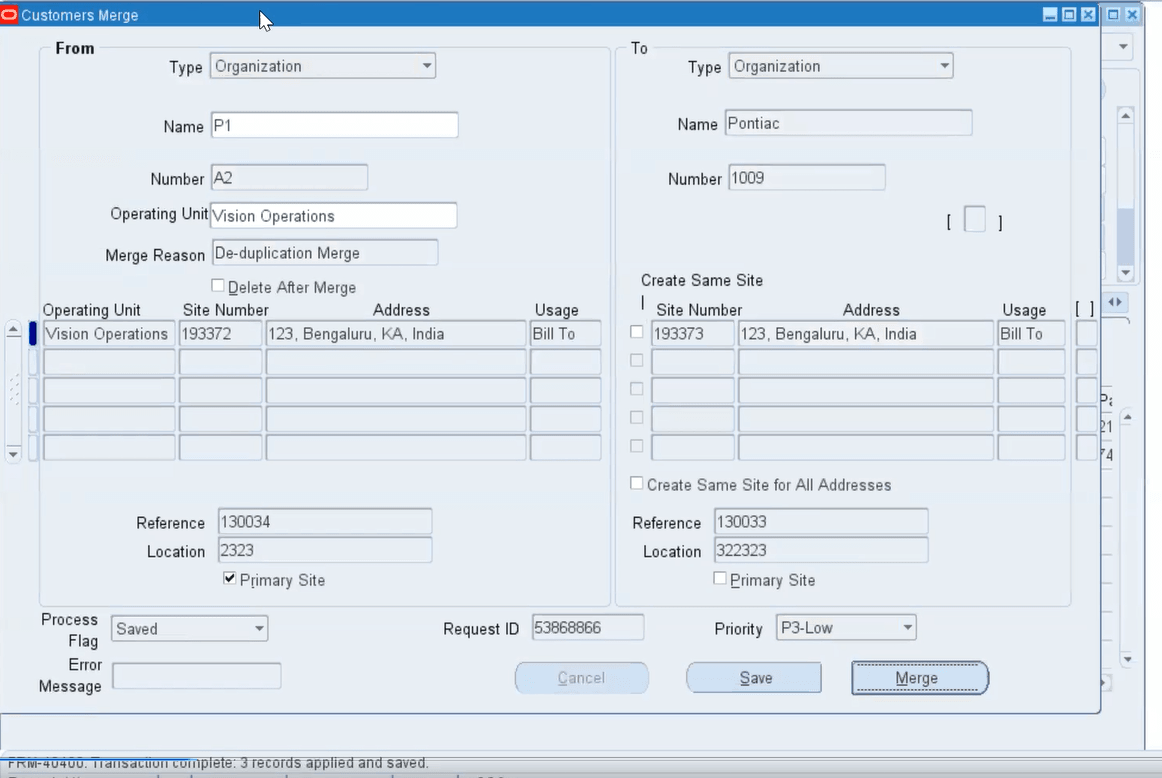
Task: Click the horizontal scroll arrows beside To grid
Action: [x=1115, y=302]
